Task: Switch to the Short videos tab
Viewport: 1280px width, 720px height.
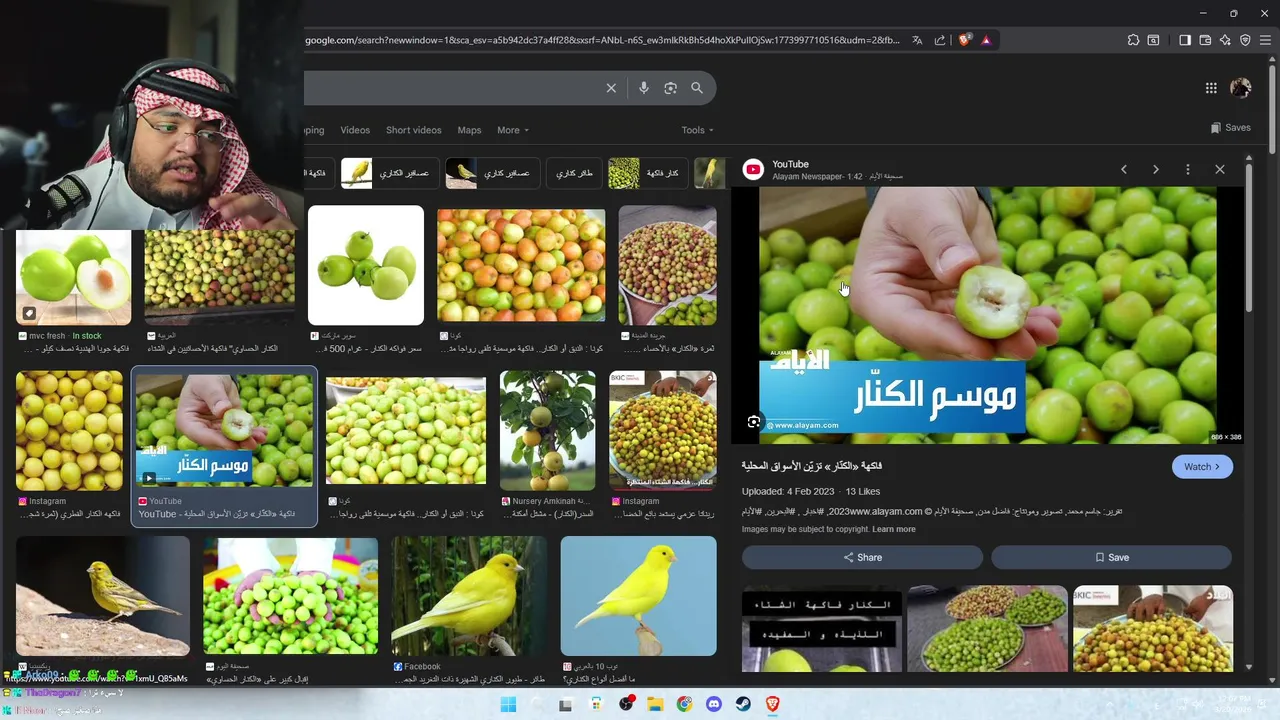Action: pos(413,130)
